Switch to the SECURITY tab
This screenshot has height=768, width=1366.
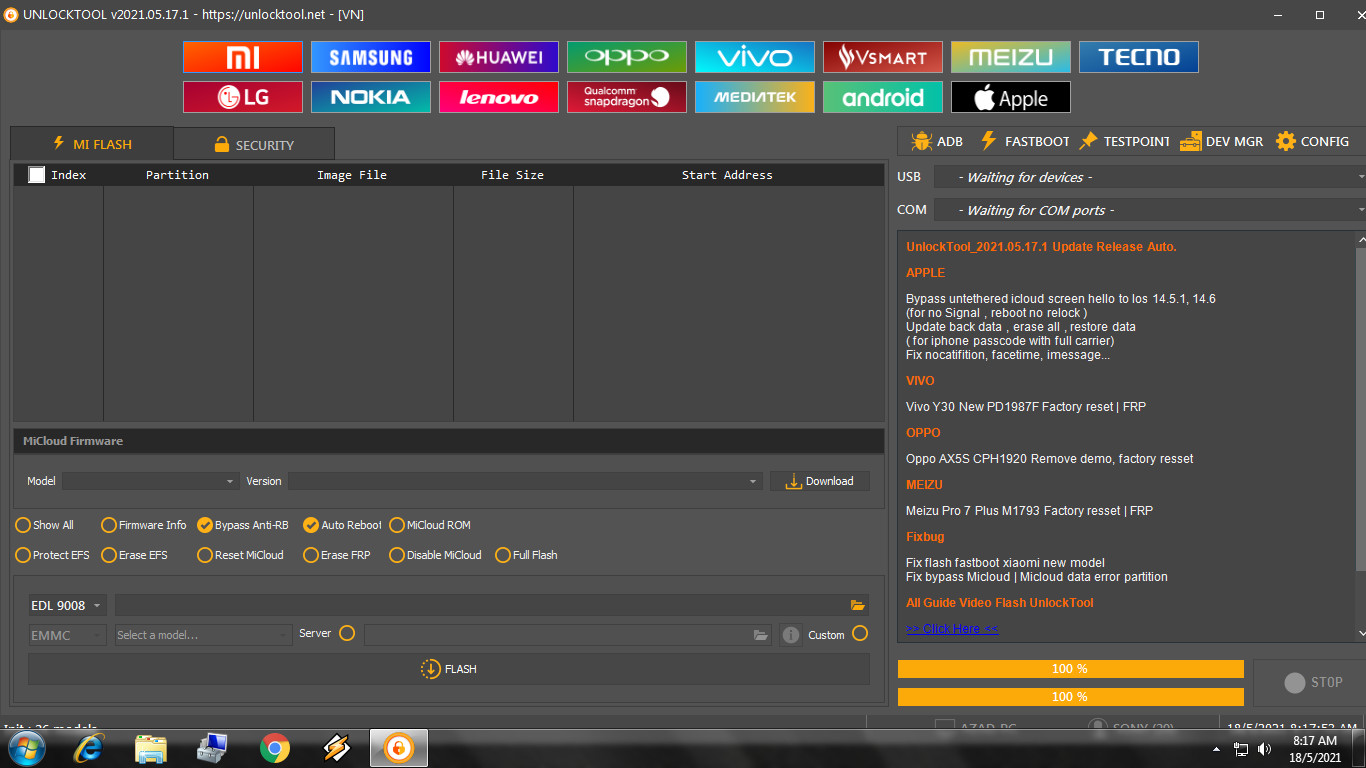(x=254, y=145)
